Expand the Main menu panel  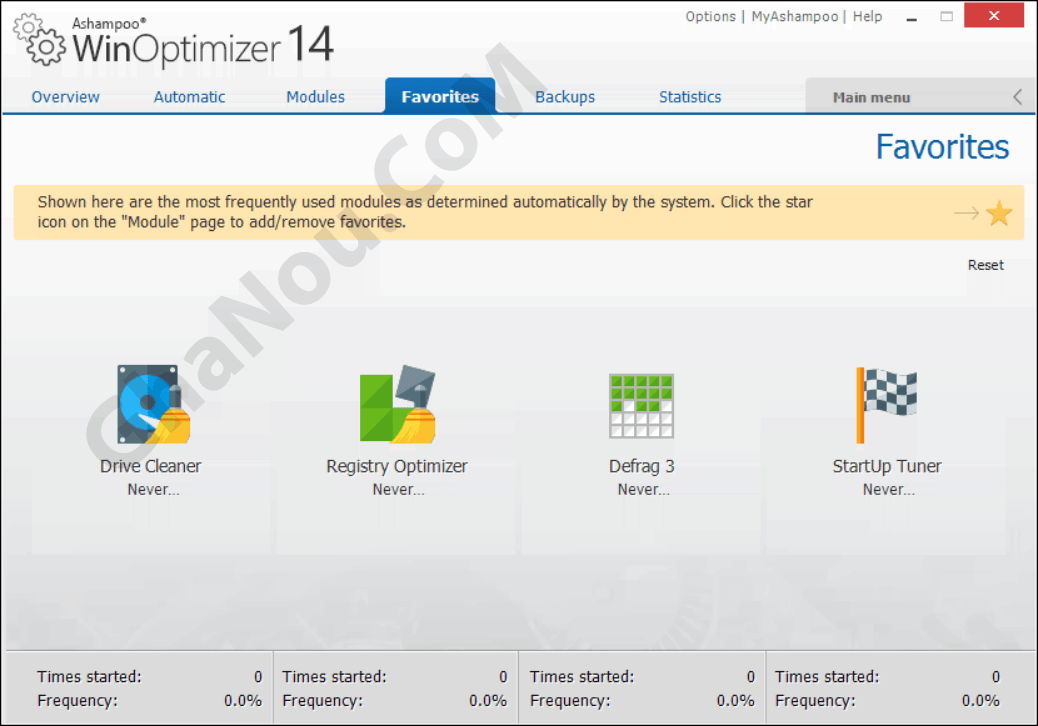[871, 98]
